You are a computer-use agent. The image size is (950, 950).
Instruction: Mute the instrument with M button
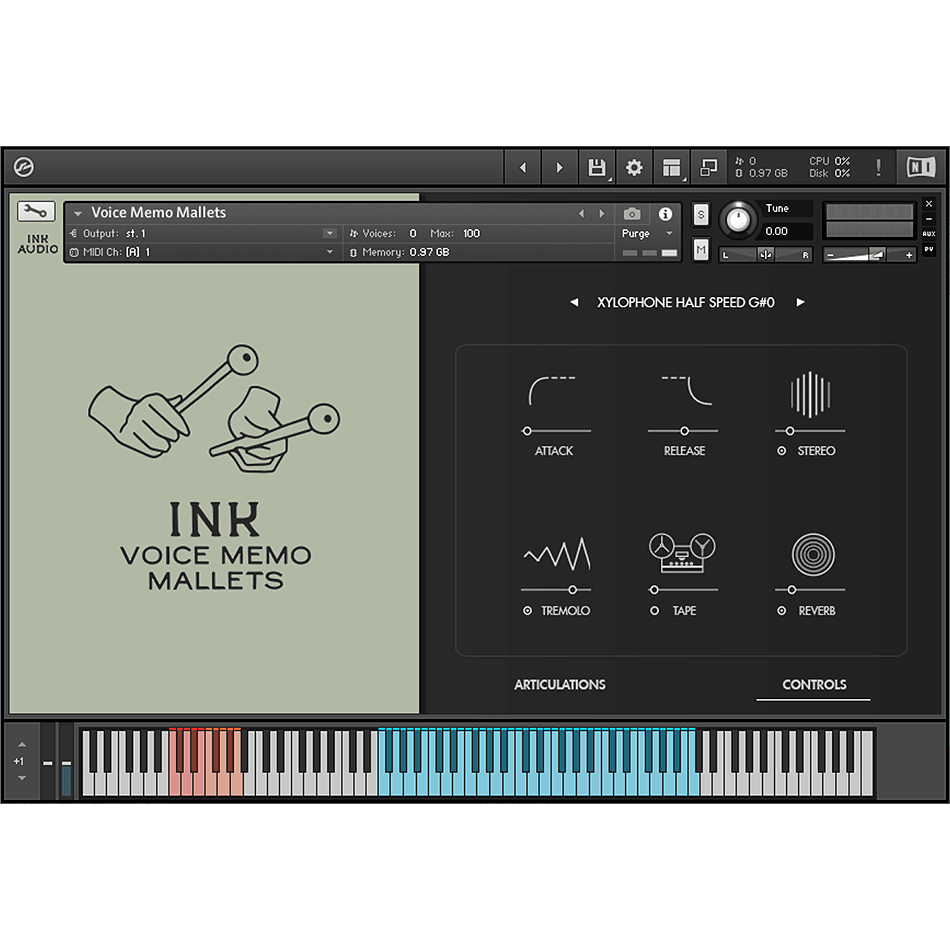click(701, 249)
